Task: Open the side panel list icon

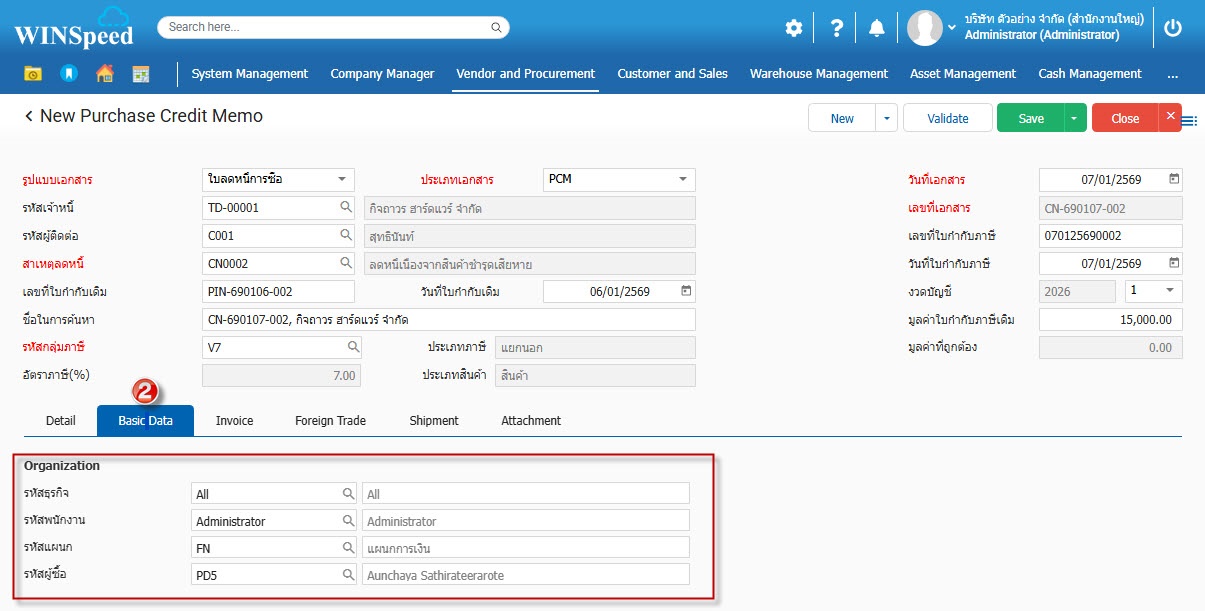Action: pos(1190,121)
